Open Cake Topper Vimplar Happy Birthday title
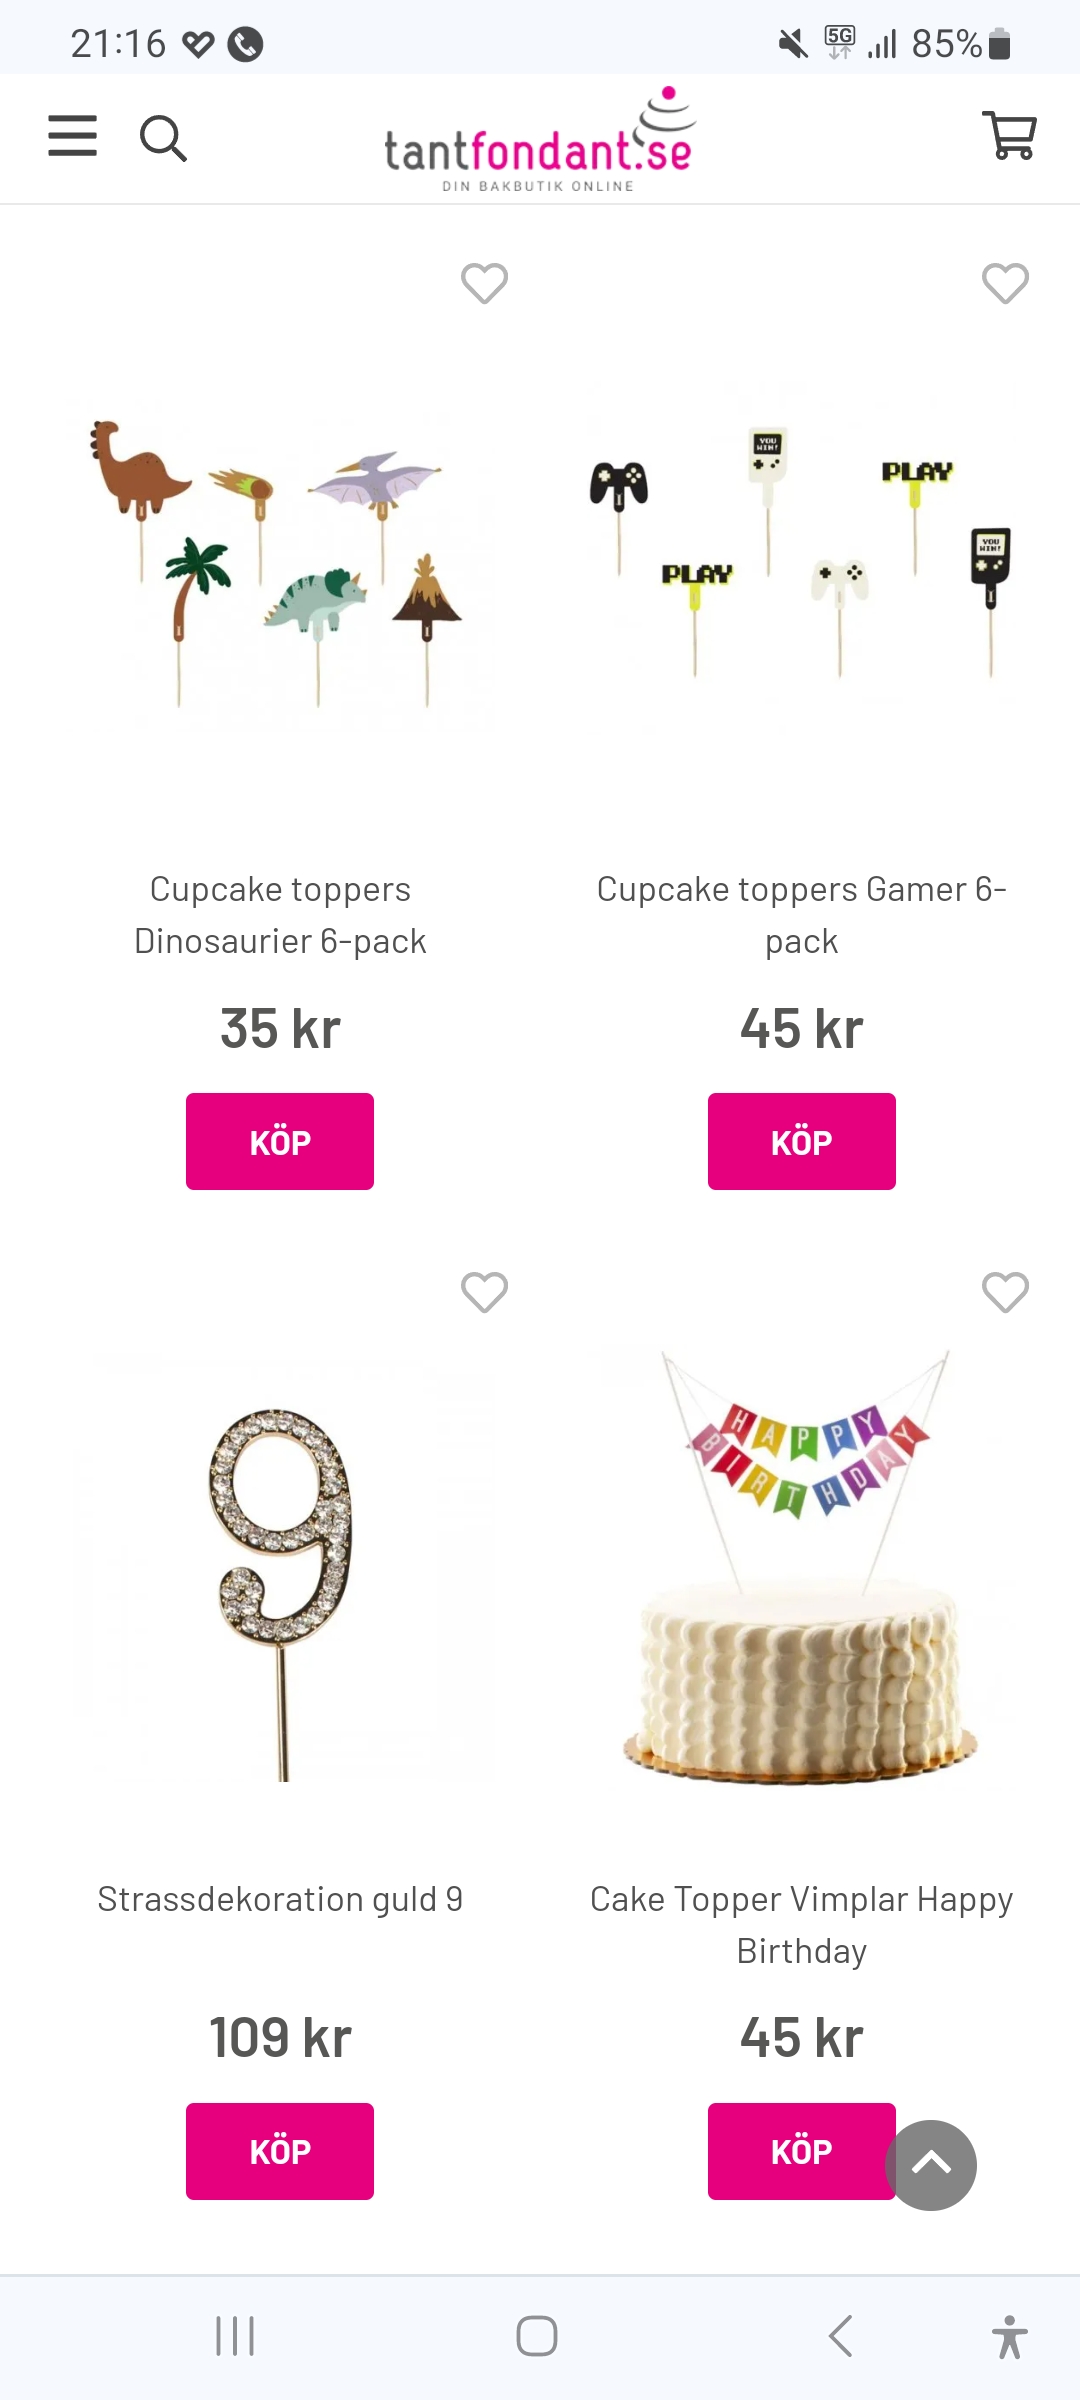This screenshot has height=2400, width=1080. coord(802,1925)
